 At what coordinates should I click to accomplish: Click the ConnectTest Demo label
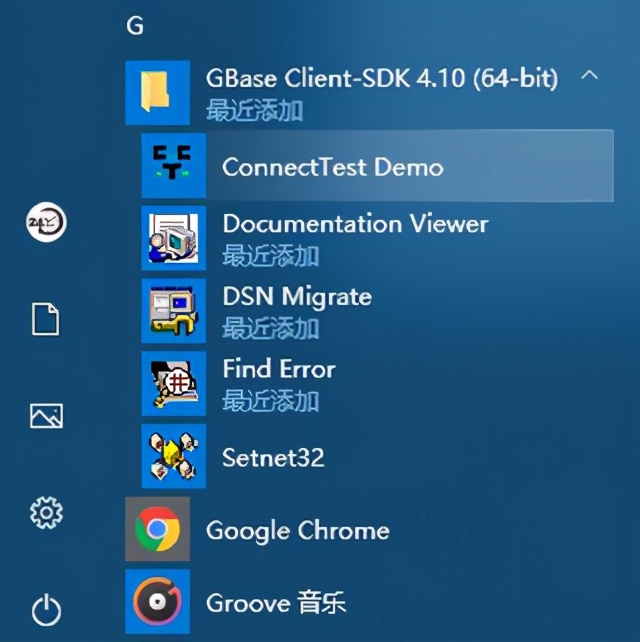pos(332,167)
